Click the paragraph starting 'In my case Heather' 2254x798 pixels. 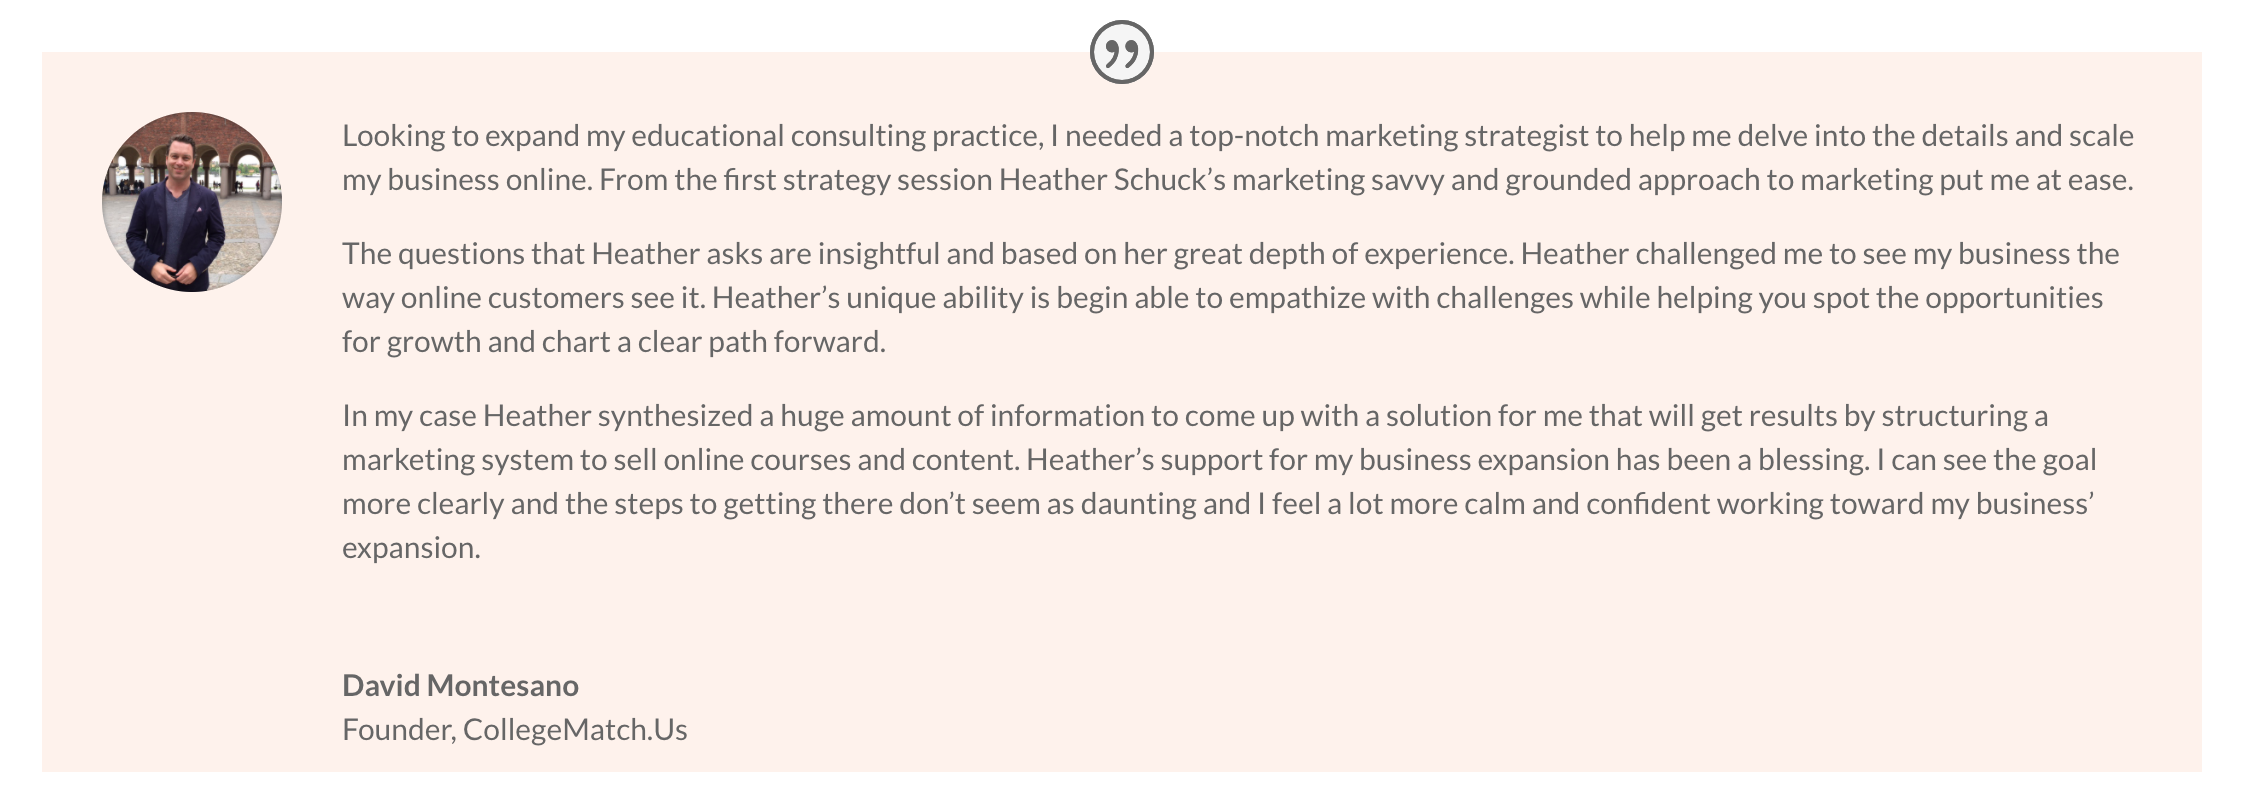coord(1220,481)
